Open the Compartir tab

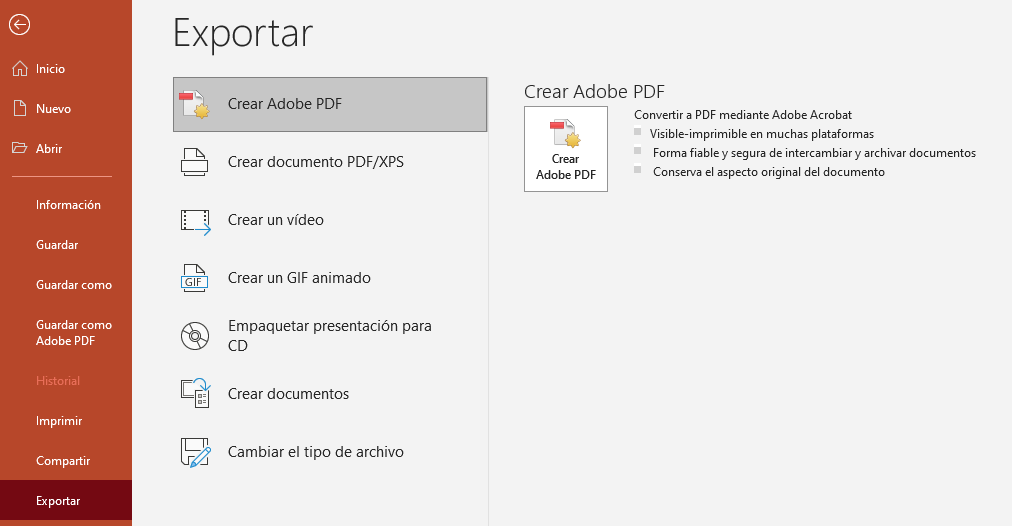(x=63, y=461)
